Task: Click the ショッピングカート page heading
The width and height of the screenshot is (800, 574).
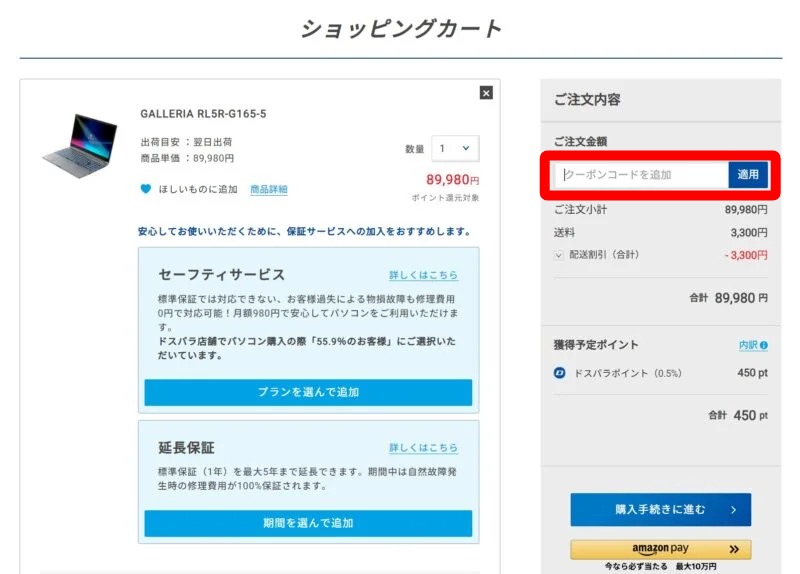Action: [x=401, y=29]
